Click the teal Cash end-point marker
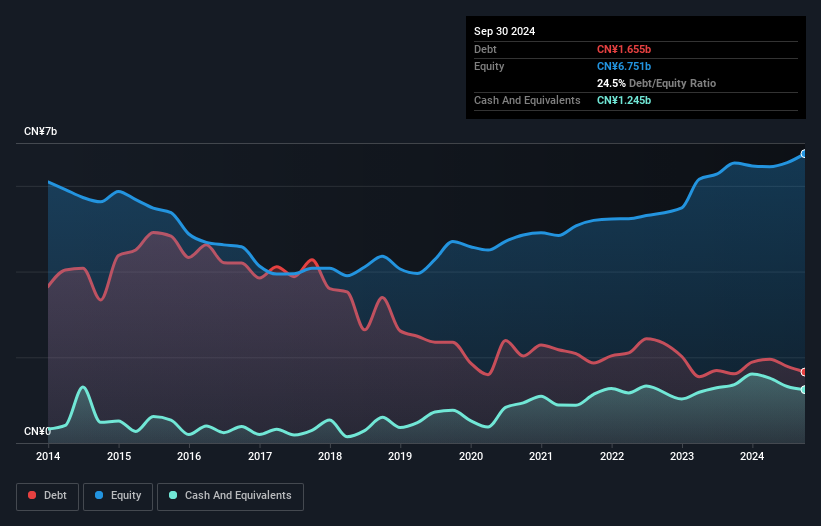This screenshot has width=821, height=526. pyautogui.click(x=804, y=389)
